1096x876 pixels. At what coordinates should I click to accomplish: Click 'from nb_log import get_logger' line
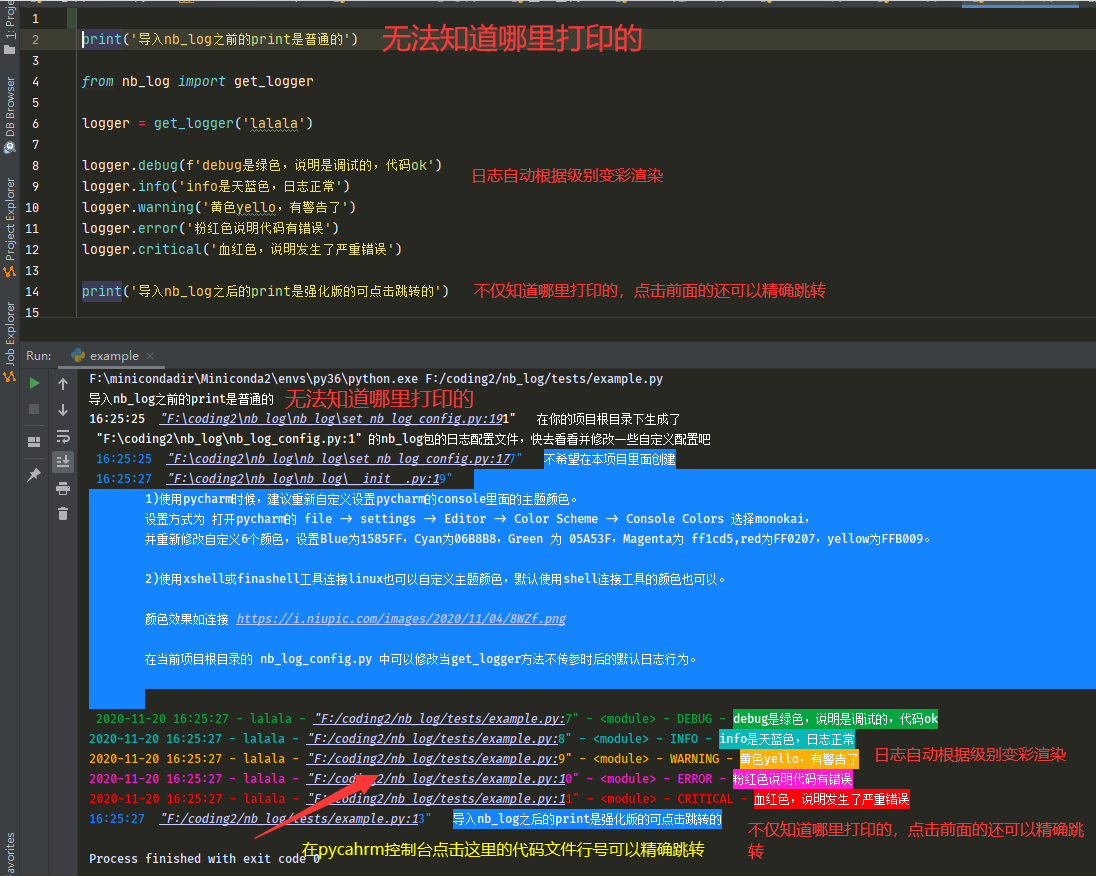pyautogui.click(x=197, y=82)
